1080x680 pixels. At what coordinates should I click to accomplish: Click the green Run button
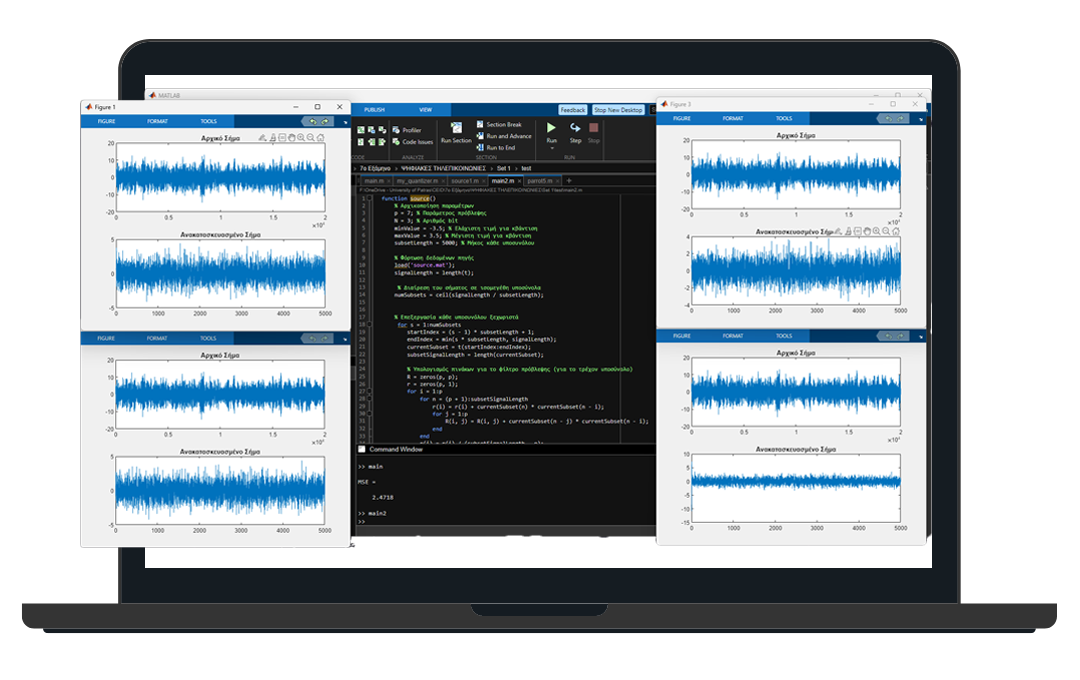(x=551, y=128)
